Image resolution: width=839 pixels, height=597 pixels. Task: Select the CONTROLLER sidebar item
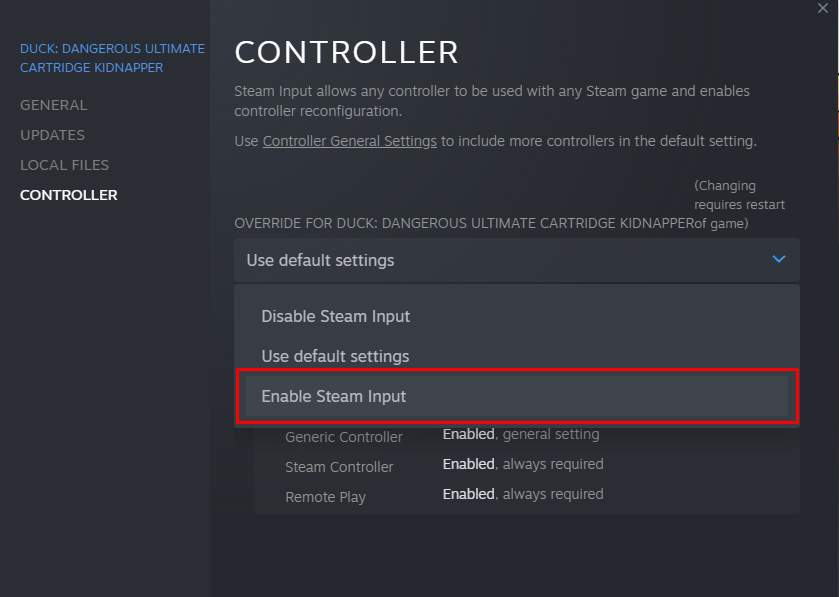click(x=69, y=195)
